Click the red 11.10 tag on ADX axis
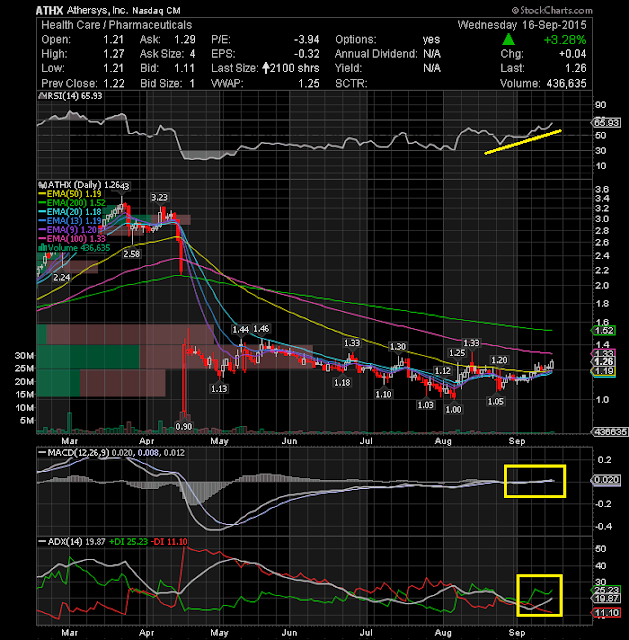This screenshot has height=640, width=629. point(606,613)
